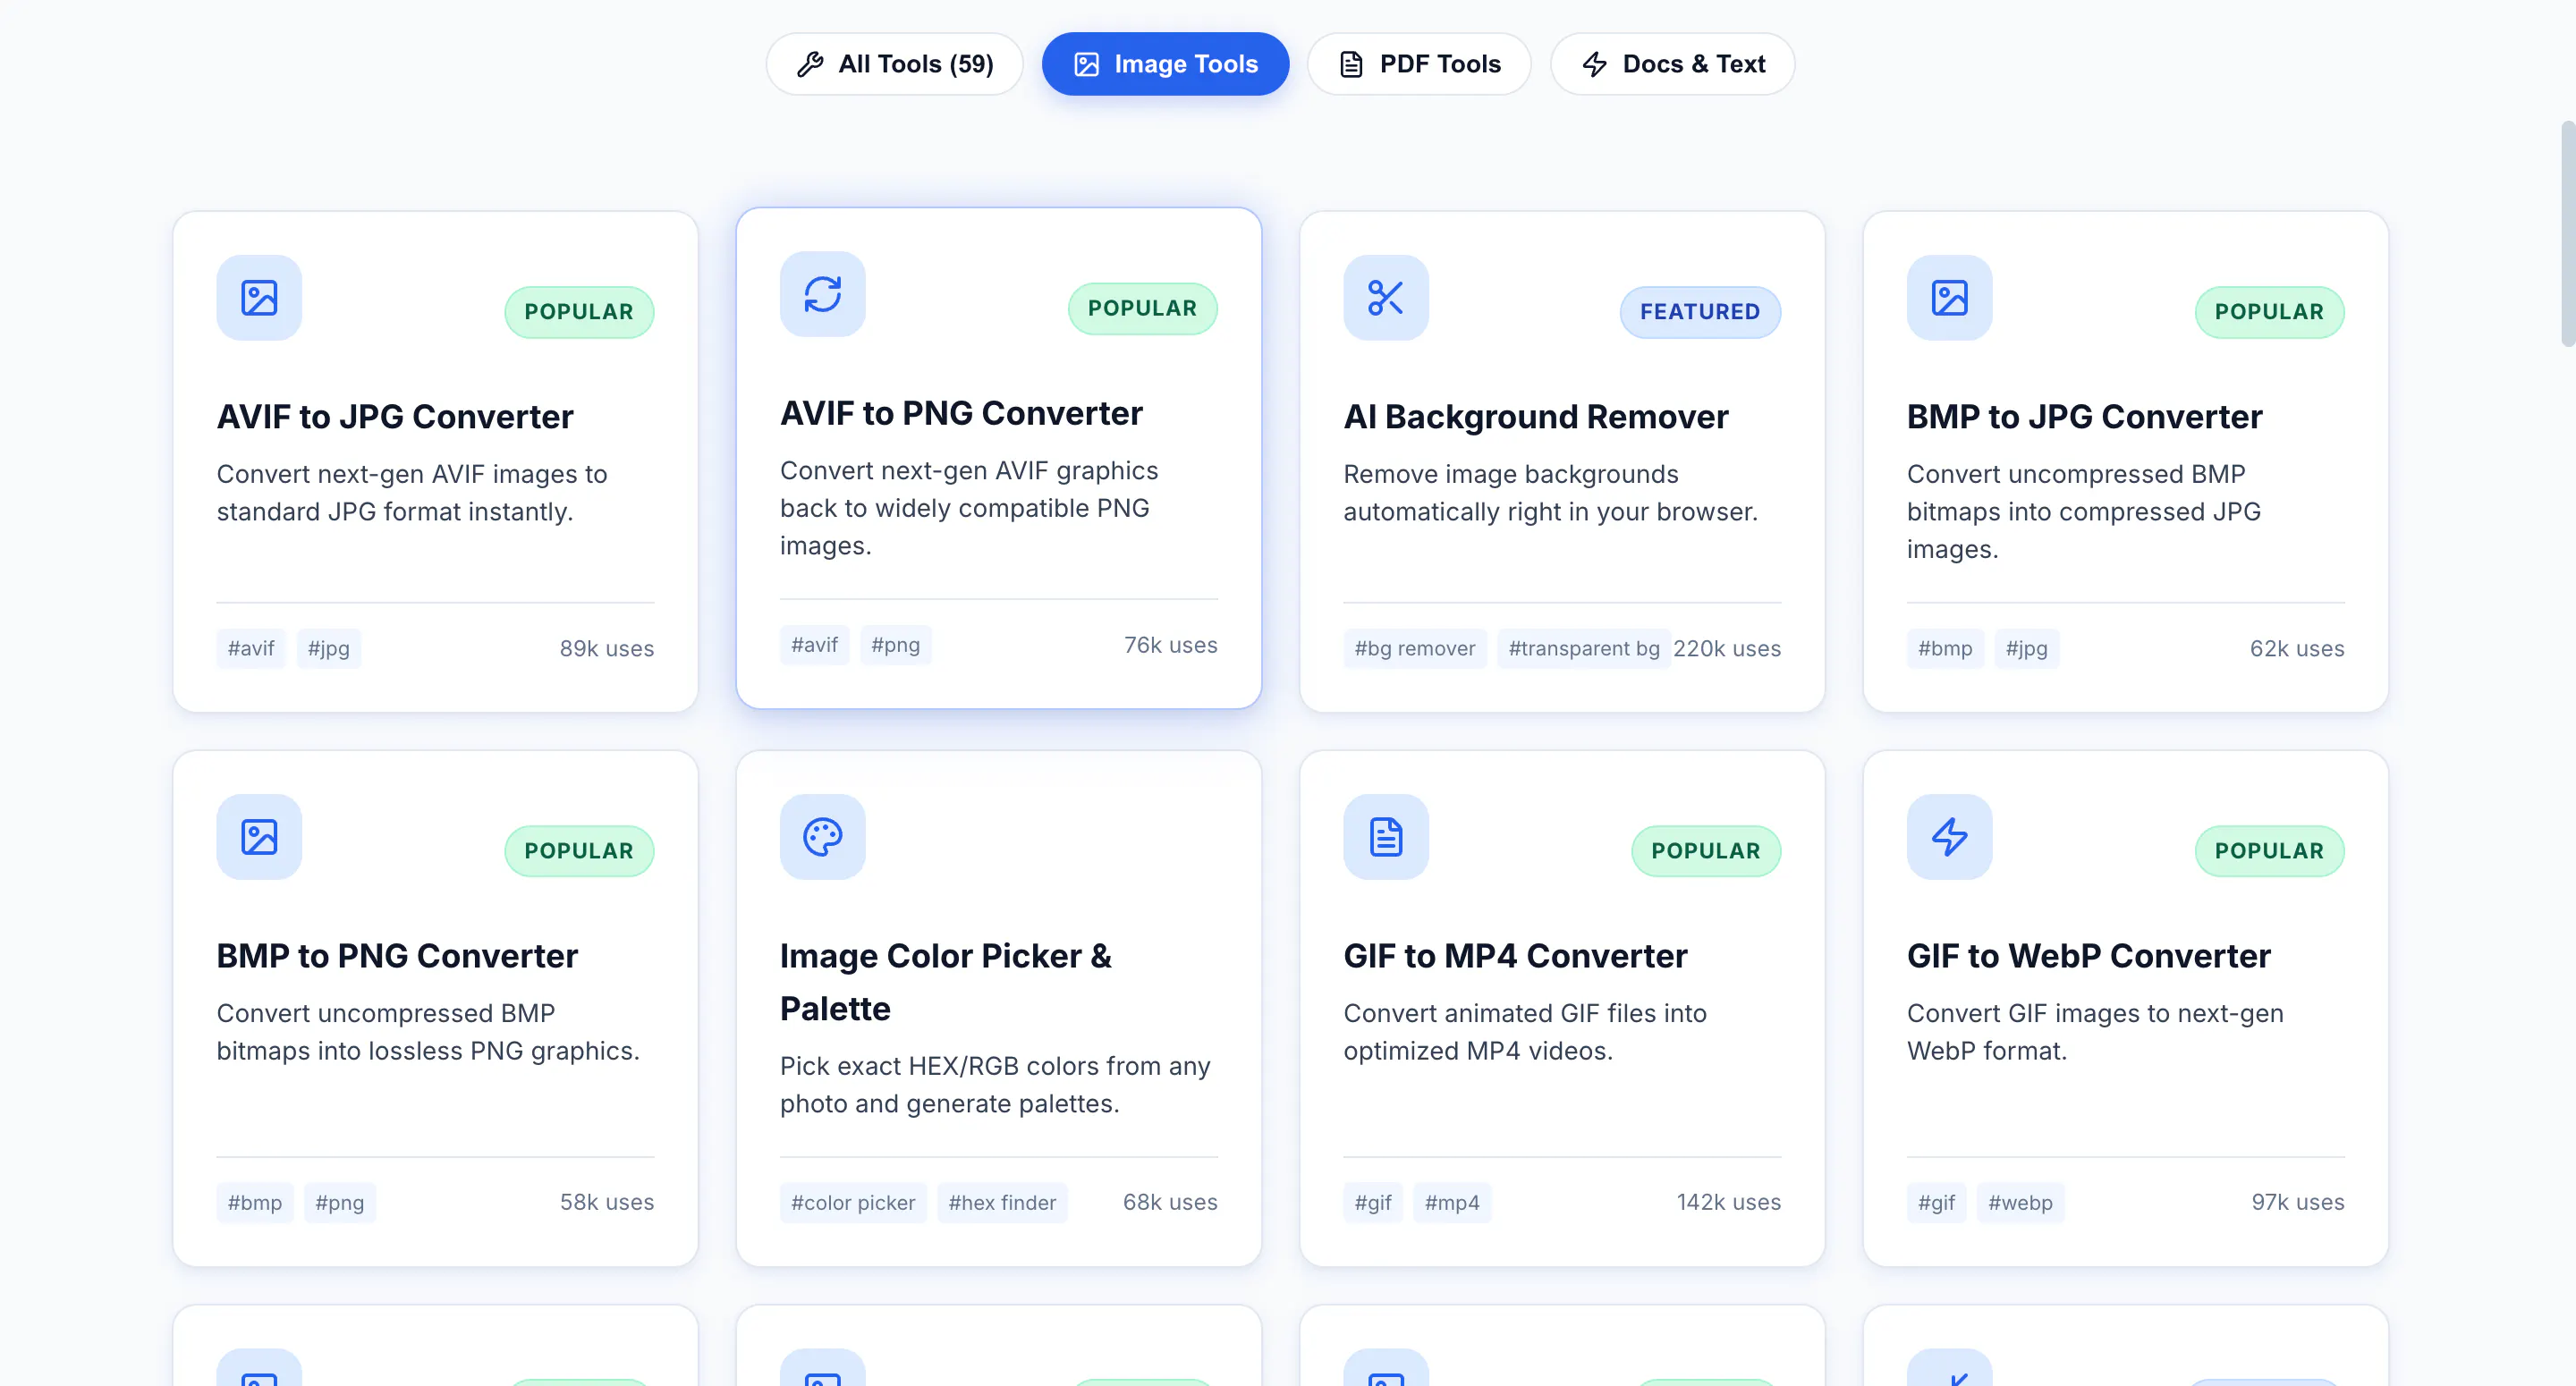Image resolution: width=2576 pixels, height=1386 pixels.
Task: Open the Docs & Text tab
Action: 1673,64
